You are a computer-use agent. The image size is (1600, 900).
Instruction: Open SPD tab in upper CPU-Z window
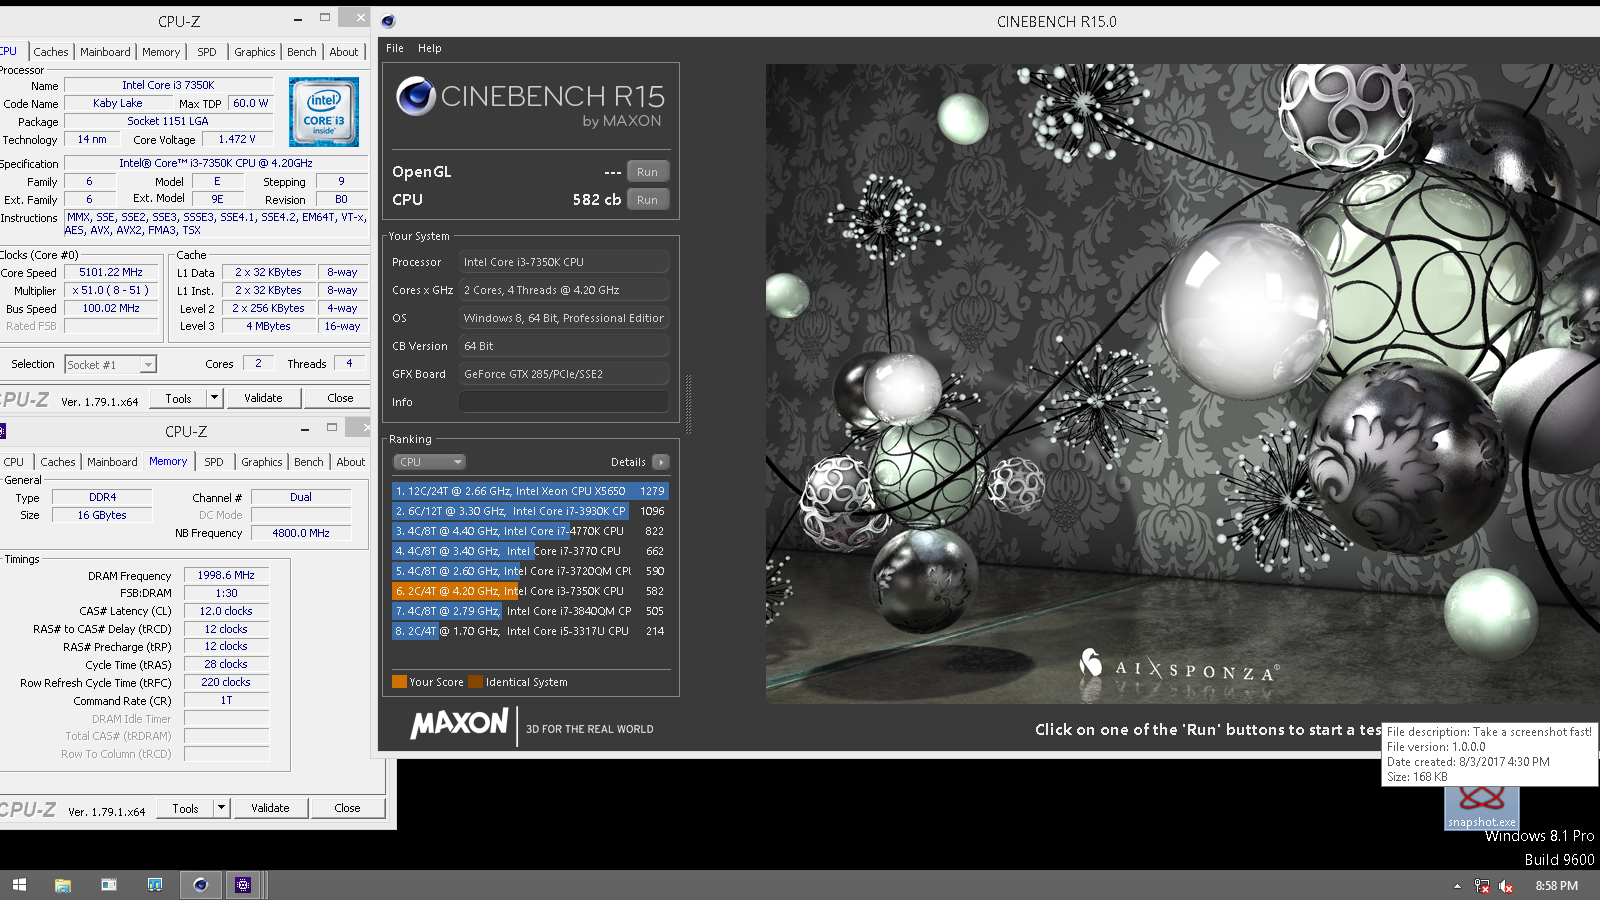tap(207, 52)
